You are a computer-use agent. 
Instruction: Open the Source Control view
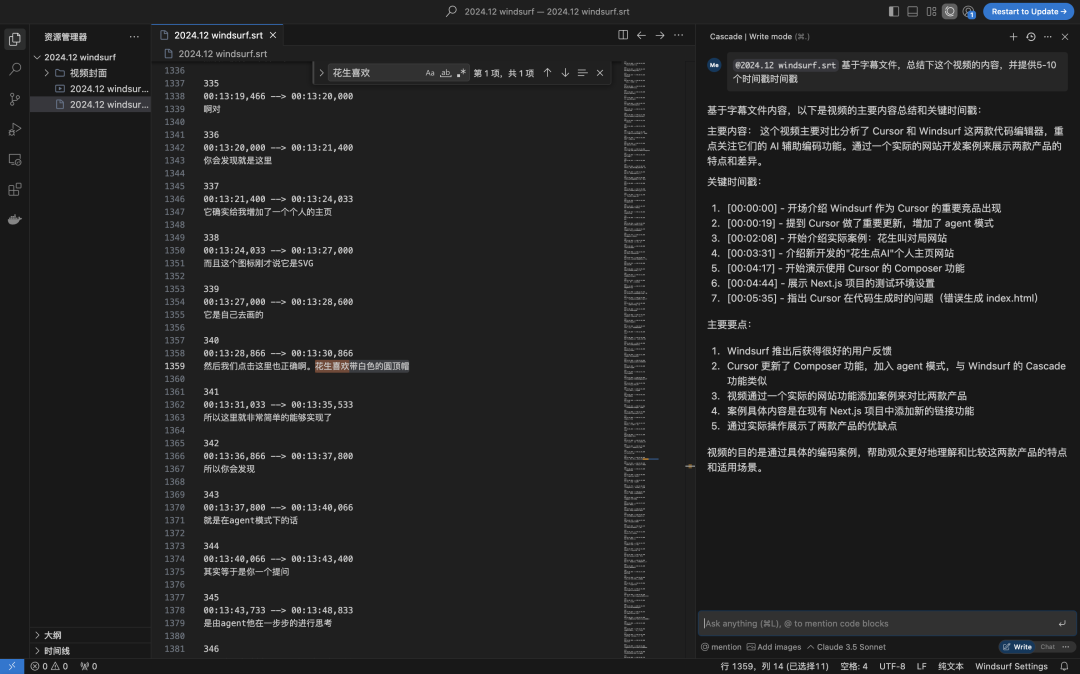click(15, 99)
